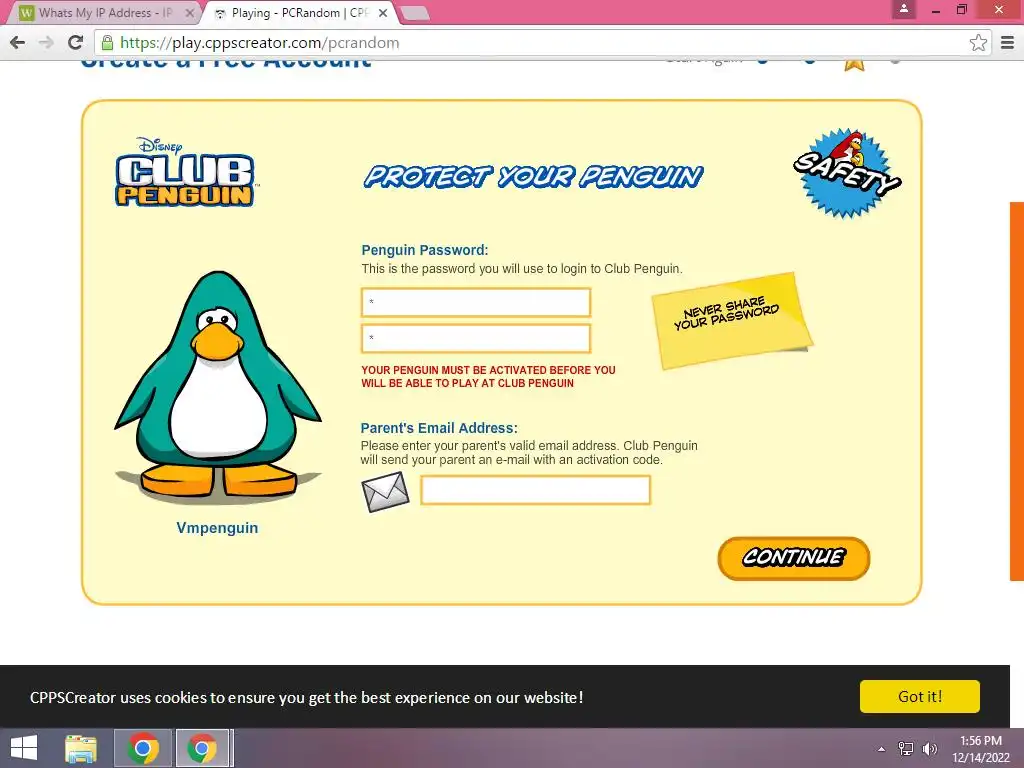Viewport: 1024px width, 768px height.
Task: Open a new tab button
Action: 414,13
